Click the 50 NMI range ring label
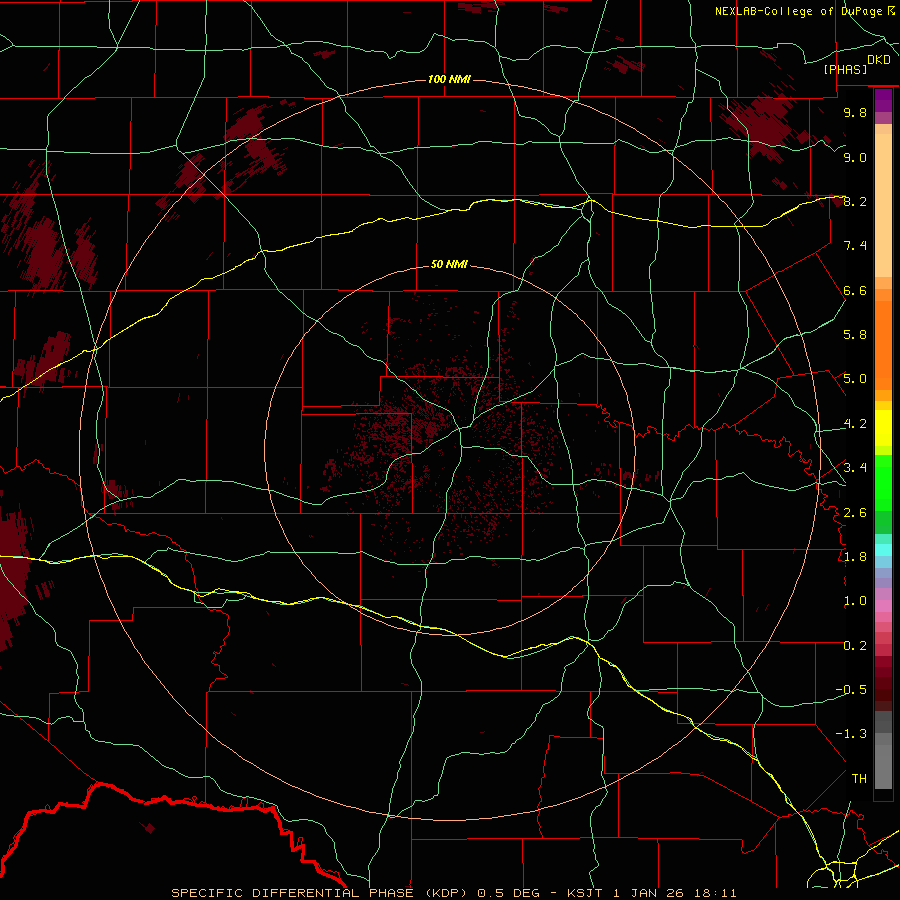 pyautogui.click(x=449, y=265)
